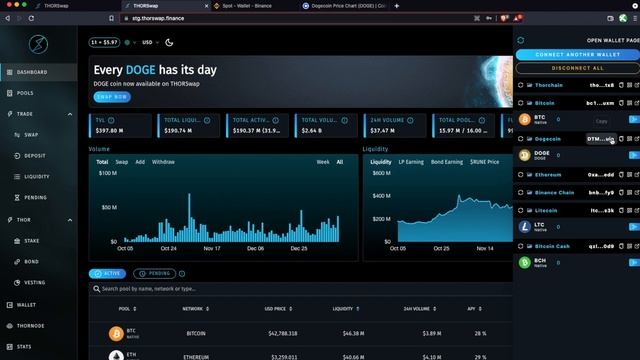Collapse the Thor sidebar section
The width and height of the screenshot is (640, 360).
(x=70, y=220)
